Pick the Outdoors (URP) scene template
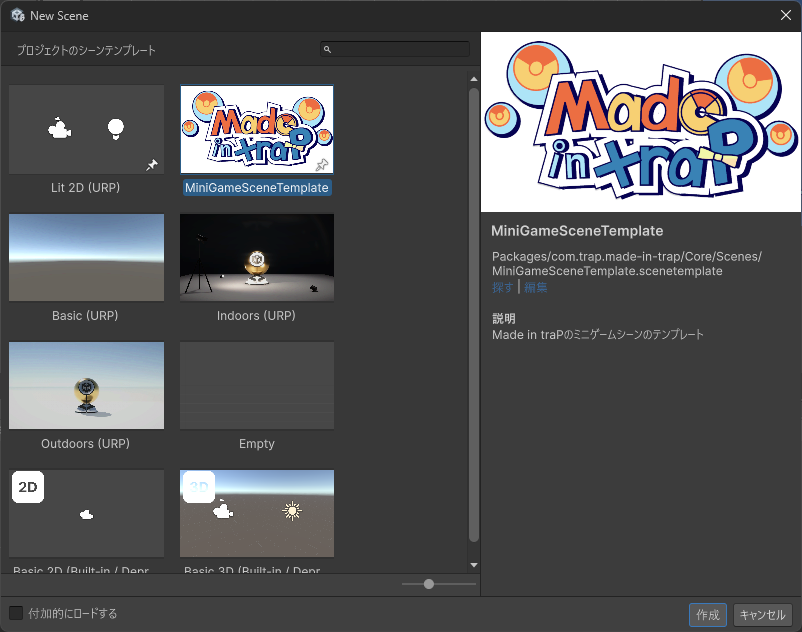Screen dimensions: 802x632 (86, 385)
